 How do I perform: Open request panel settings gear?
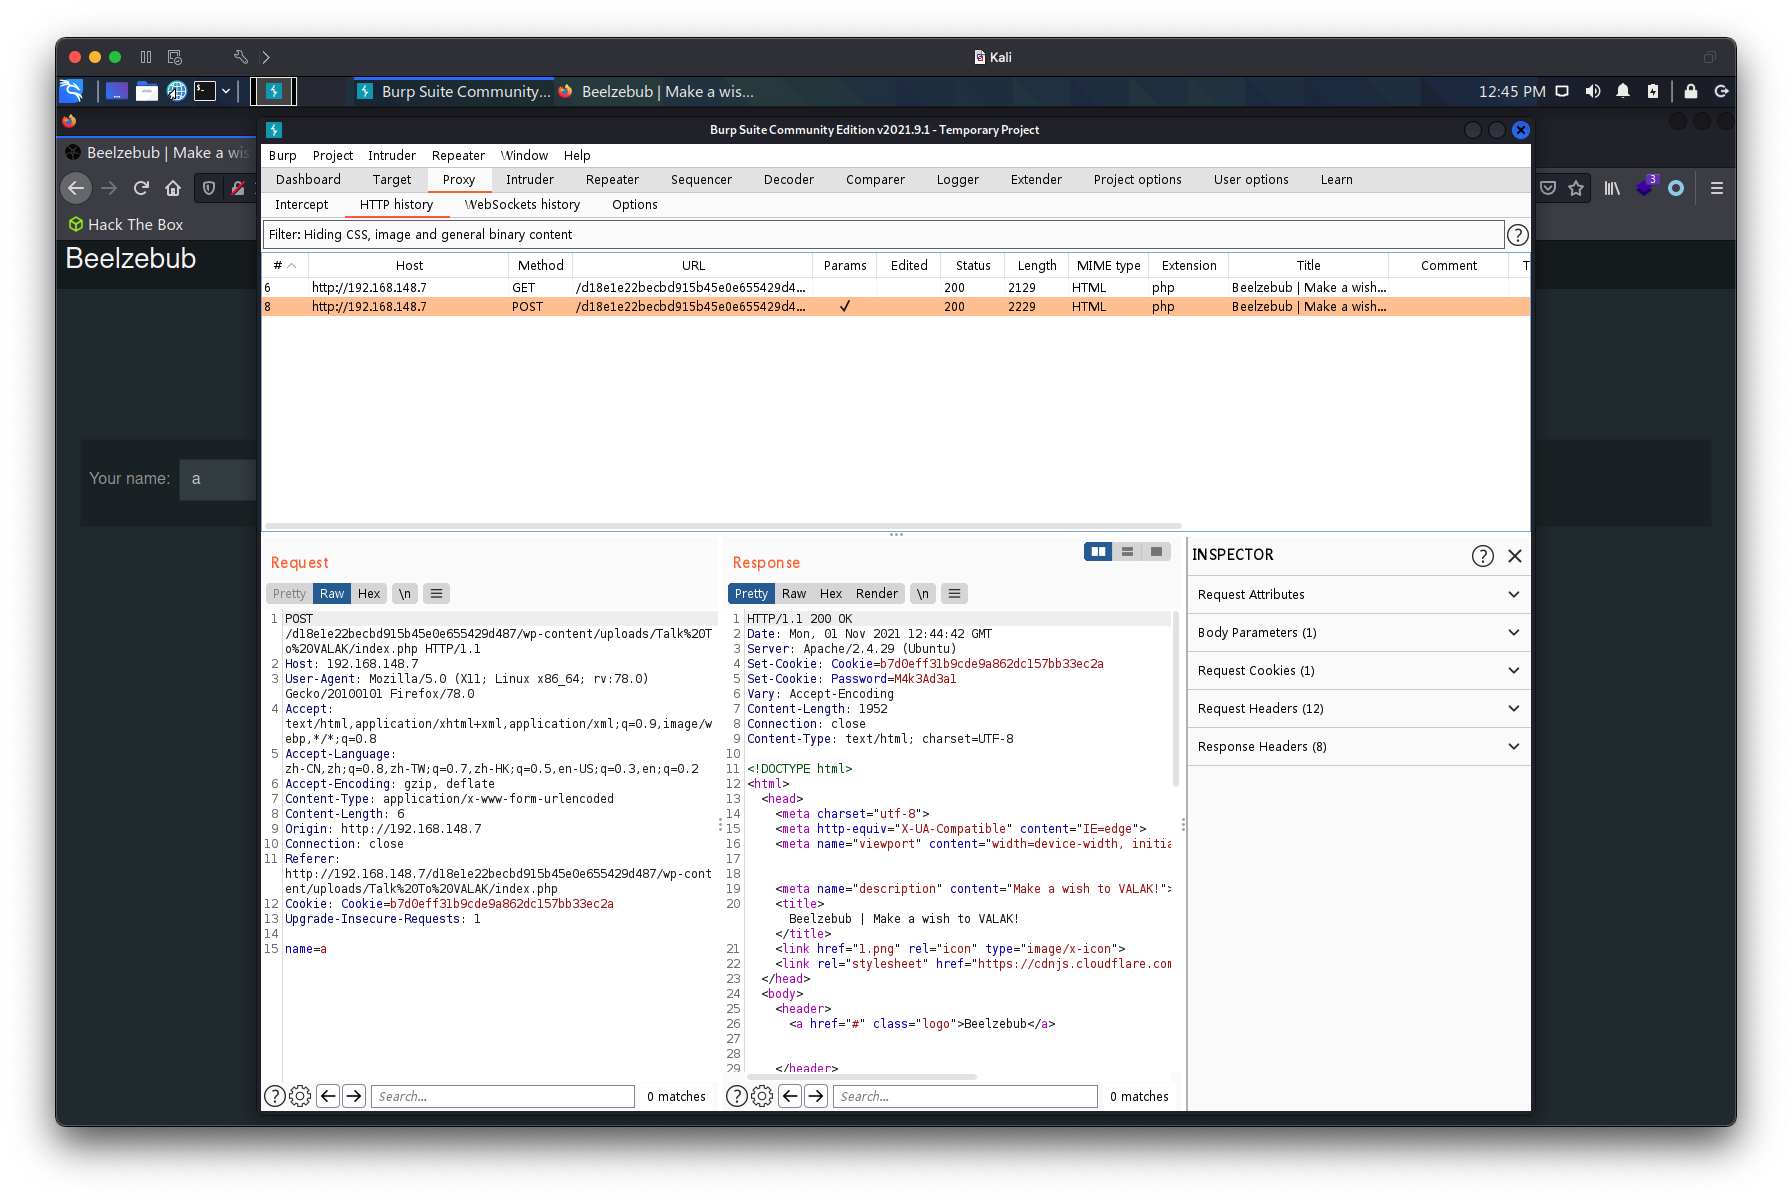coord(300,1097)
